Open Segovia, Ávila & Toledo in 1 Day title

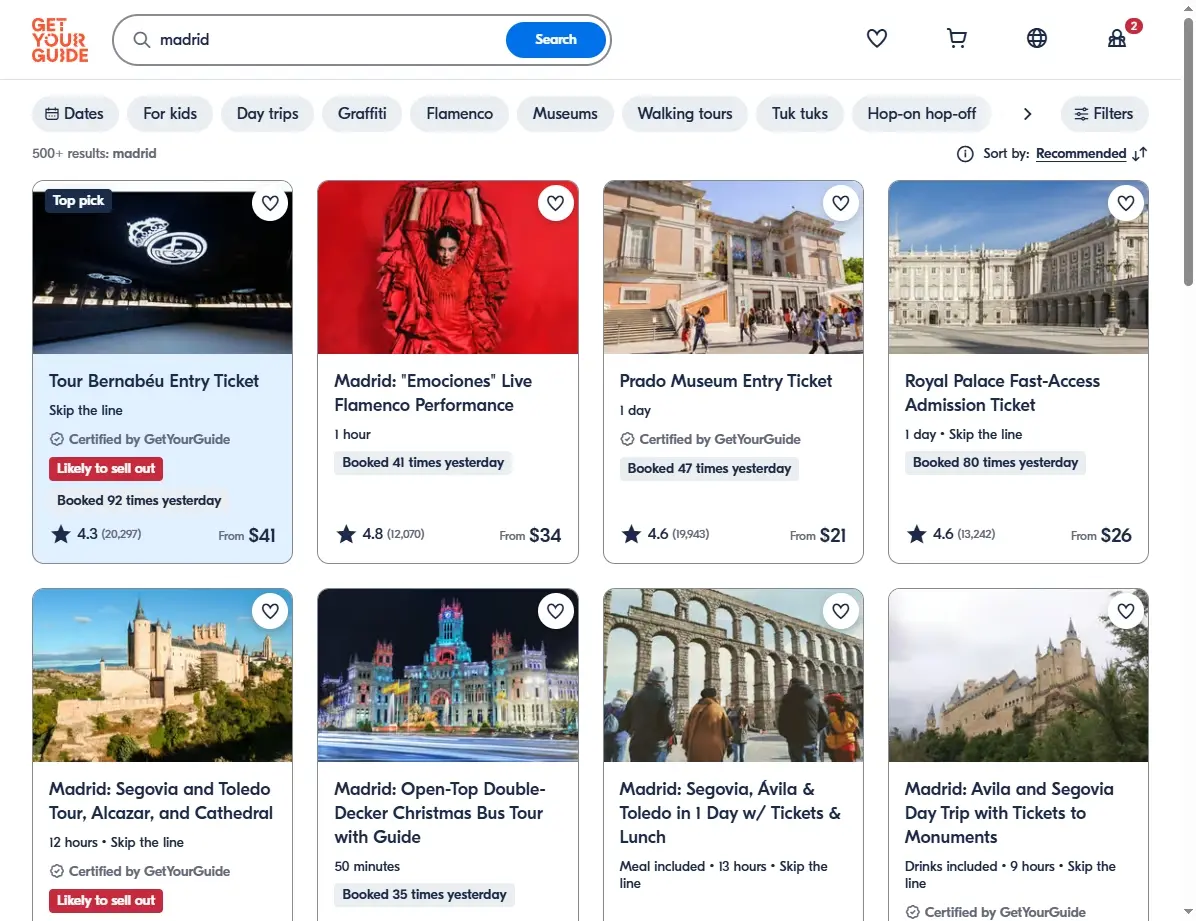pyautogui.click(x=730, y=813)
